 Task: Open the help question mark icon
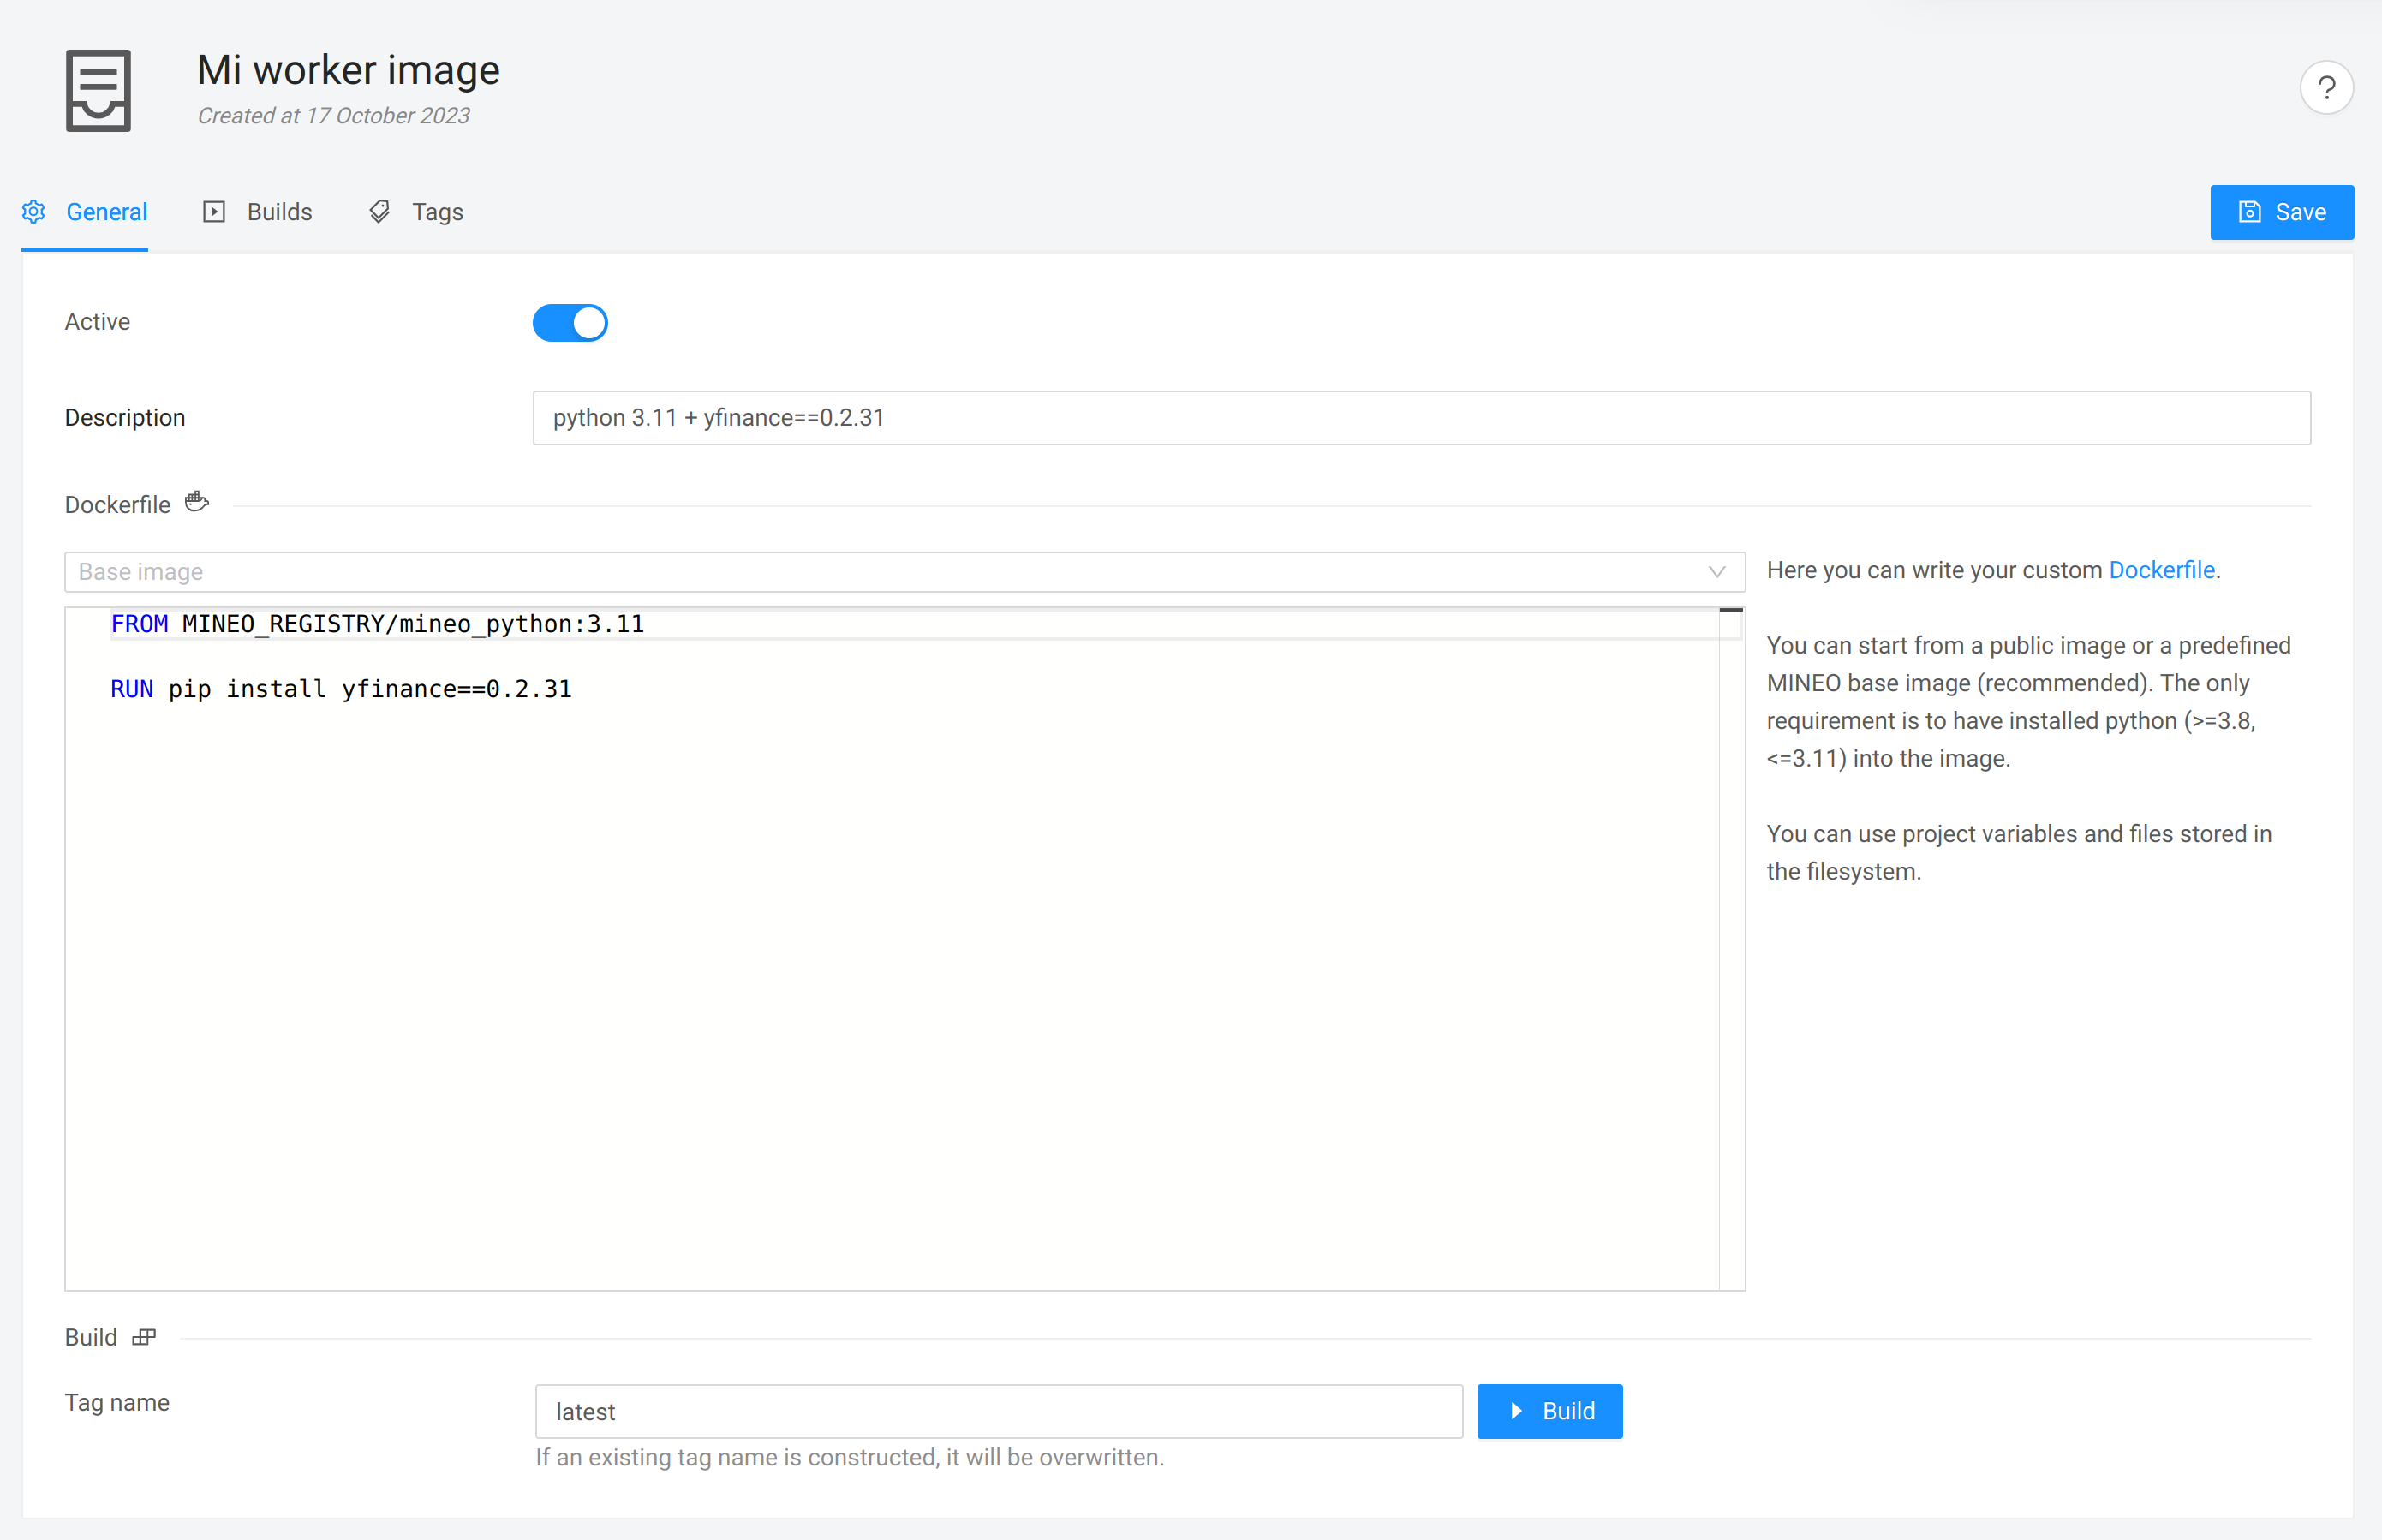click(x=2327, y=87)
